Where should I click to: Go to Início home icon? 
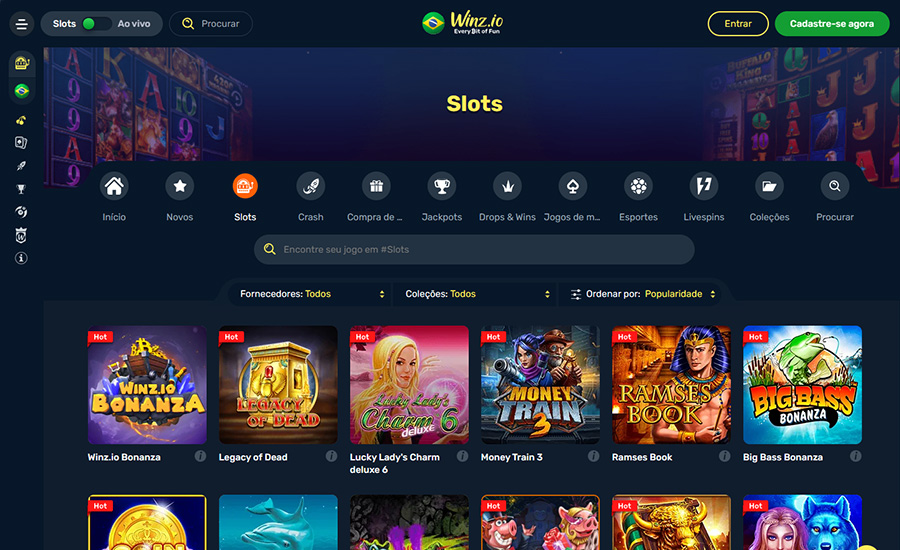pos(114,186)
